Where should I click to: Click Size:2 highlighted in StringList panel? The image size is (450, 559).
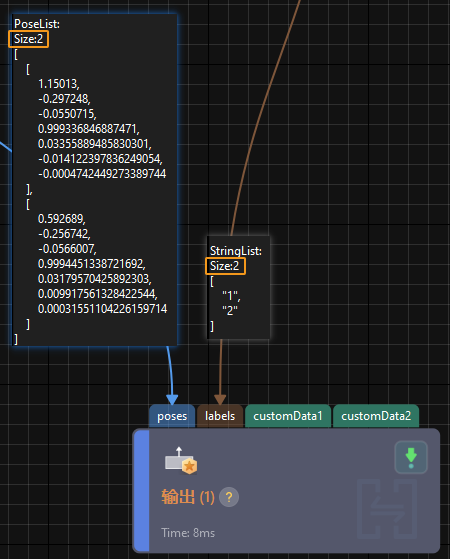point(225,266)
